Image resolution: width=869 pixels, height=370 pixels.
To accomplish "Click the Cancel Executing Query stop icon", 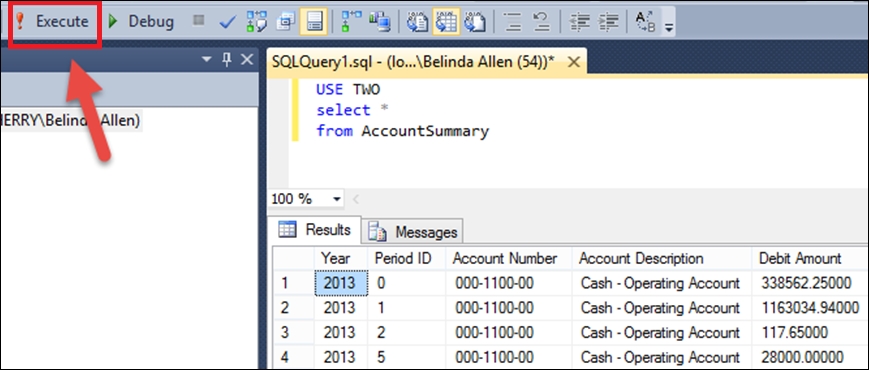I will tap(198, 21).
